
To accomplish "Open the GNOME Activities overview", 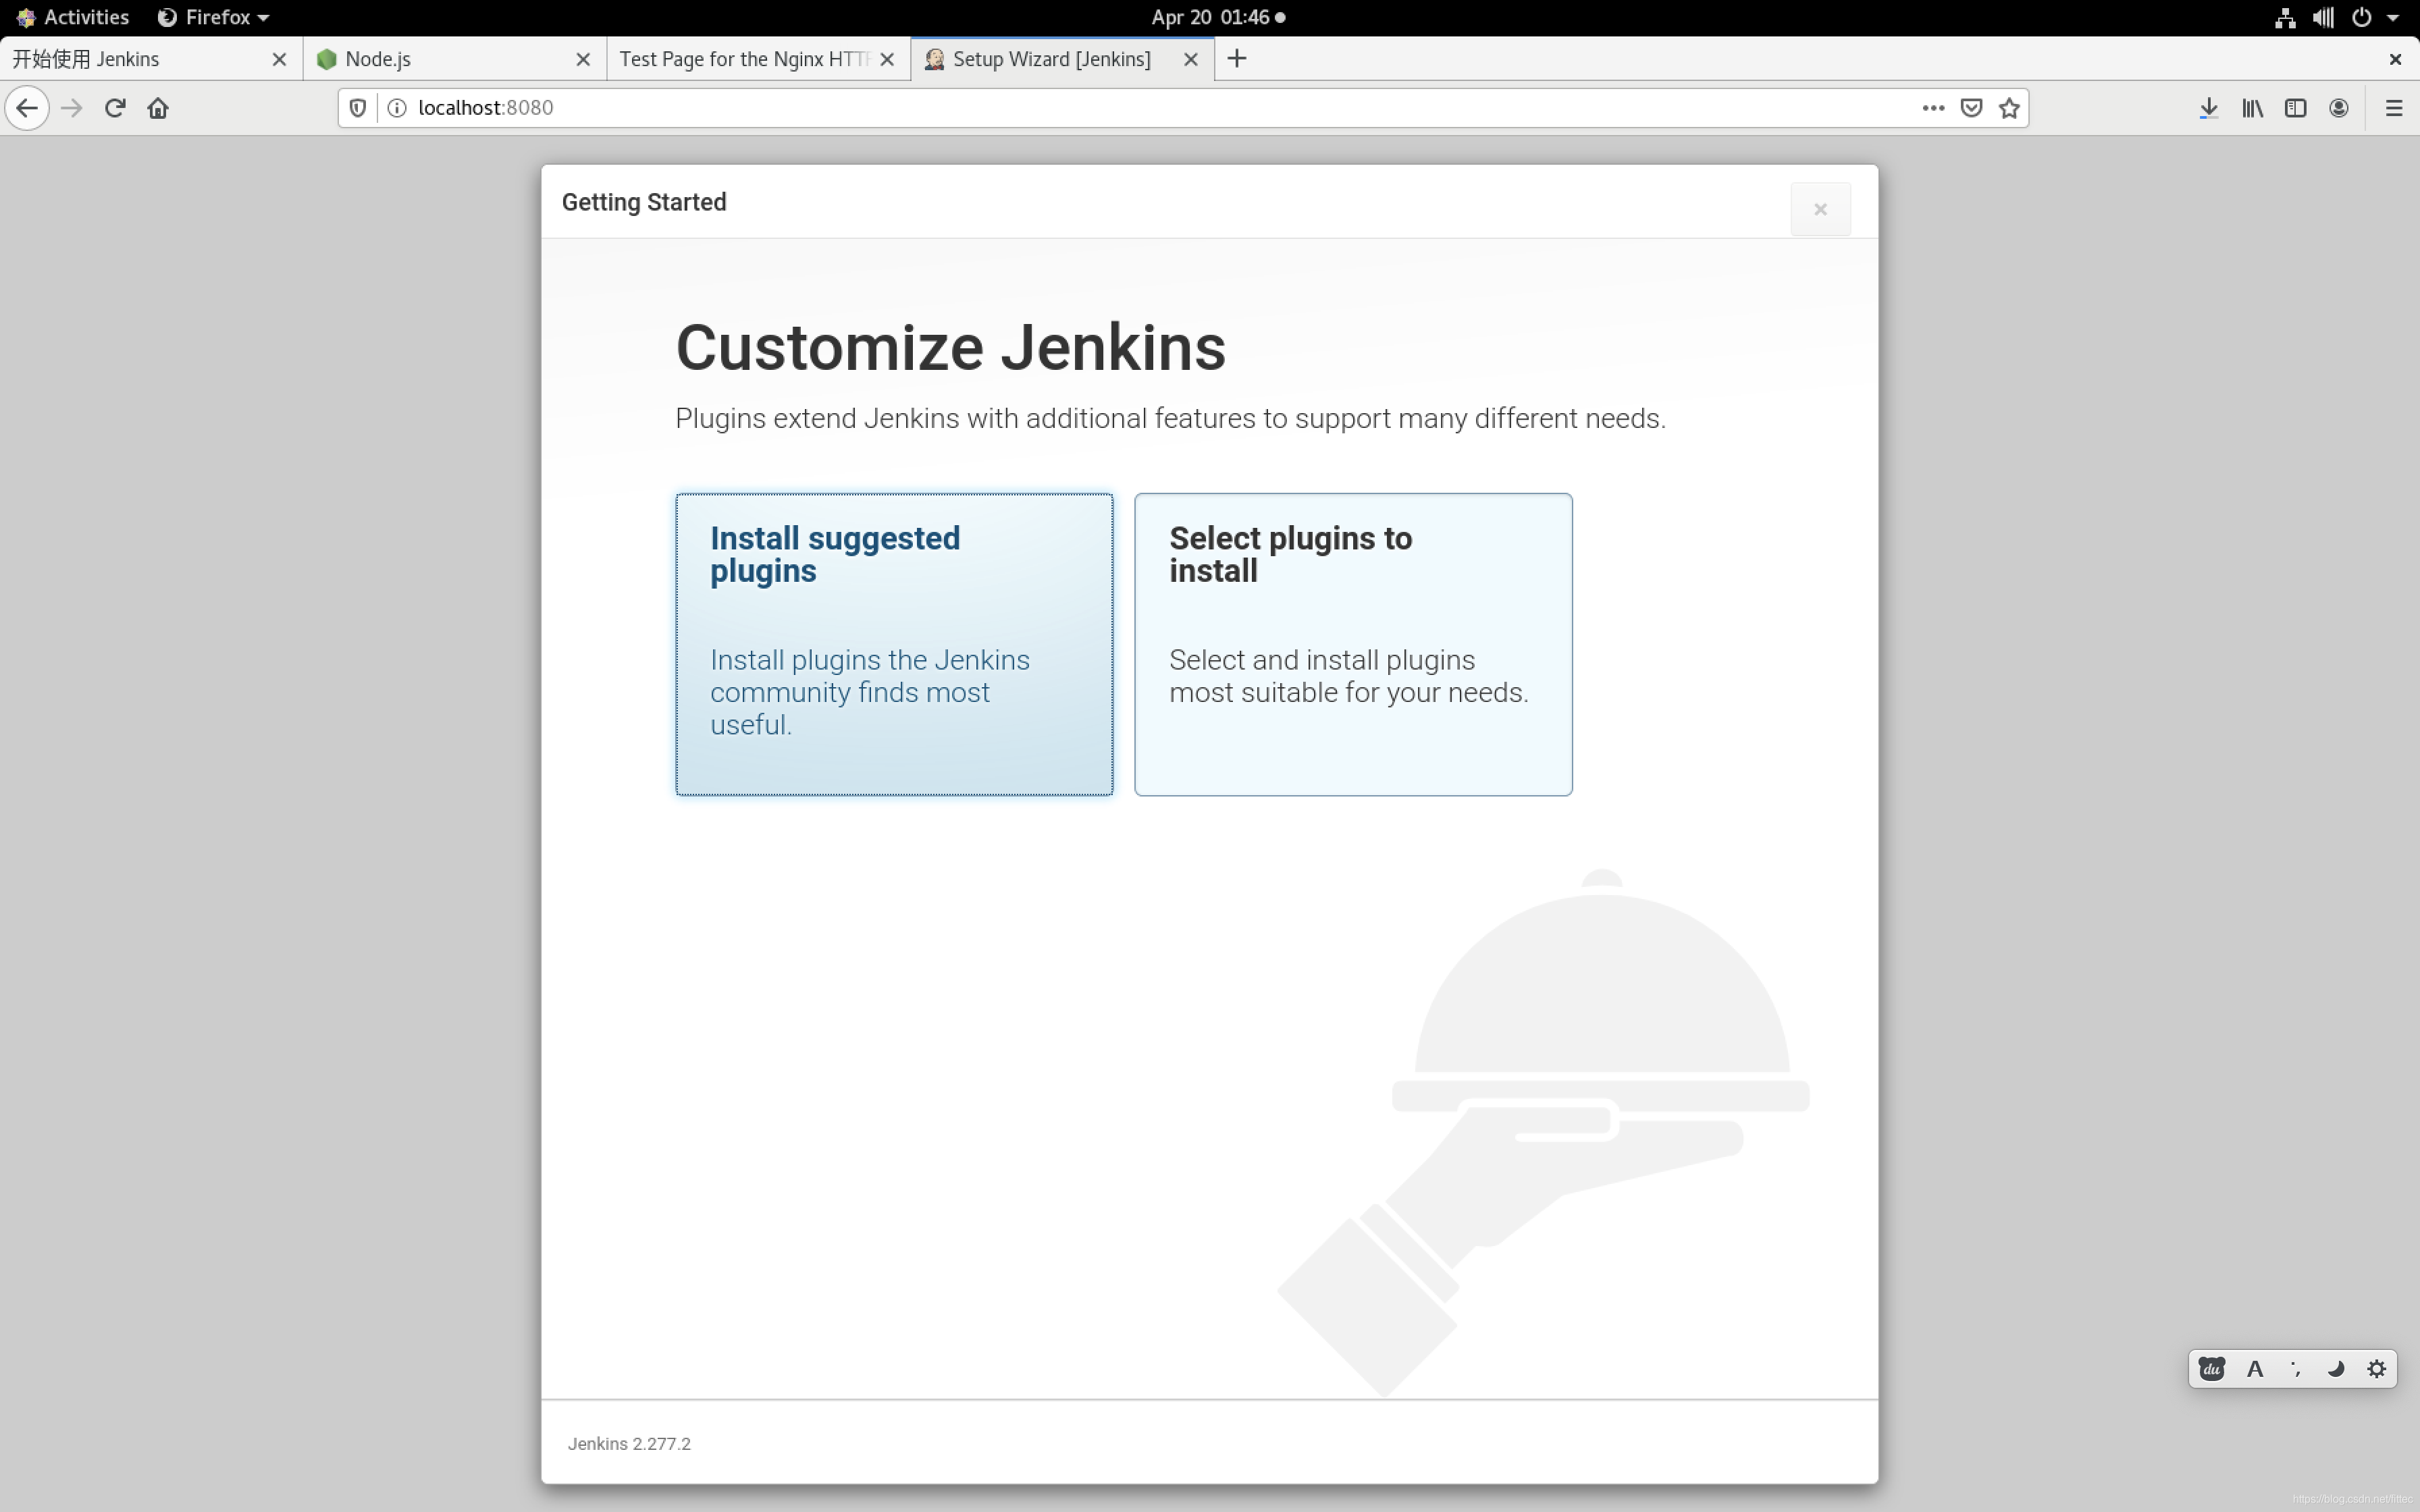I will (73, 17).
